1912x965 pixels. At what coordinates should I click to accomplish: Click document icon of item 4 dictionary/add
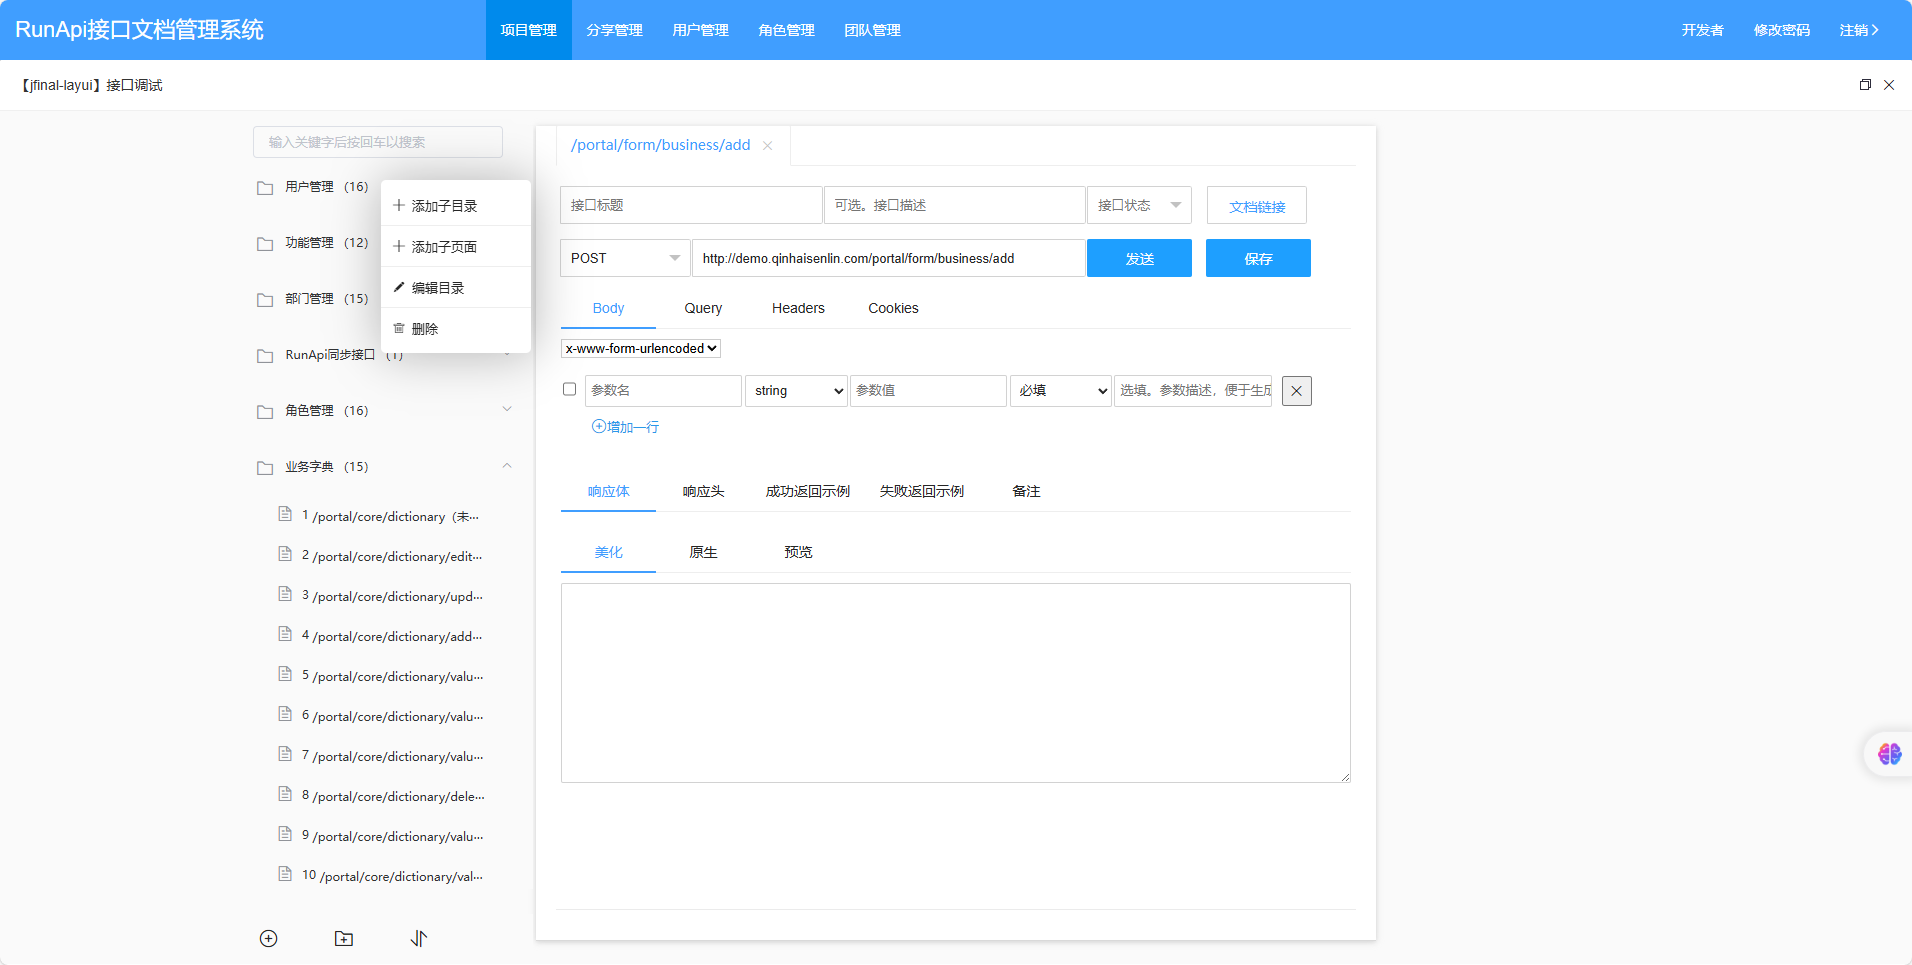pos(285,634)
